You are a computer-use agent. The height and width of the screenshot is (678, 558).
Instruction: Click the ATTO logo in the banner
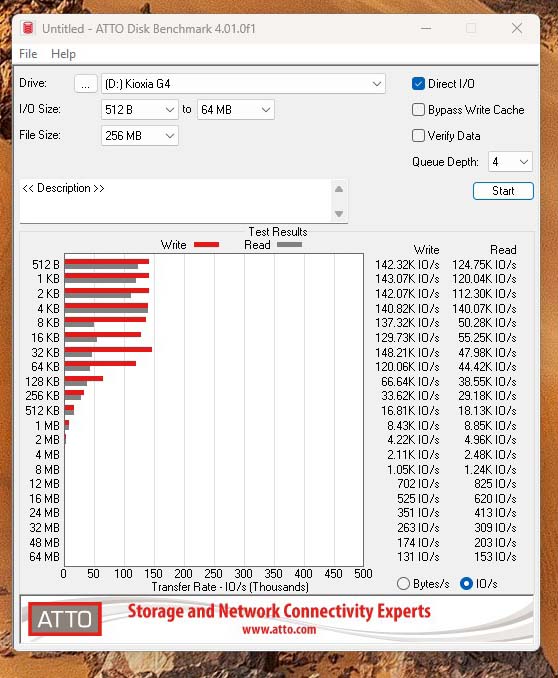pyautogui.click(x=65, y=619)
